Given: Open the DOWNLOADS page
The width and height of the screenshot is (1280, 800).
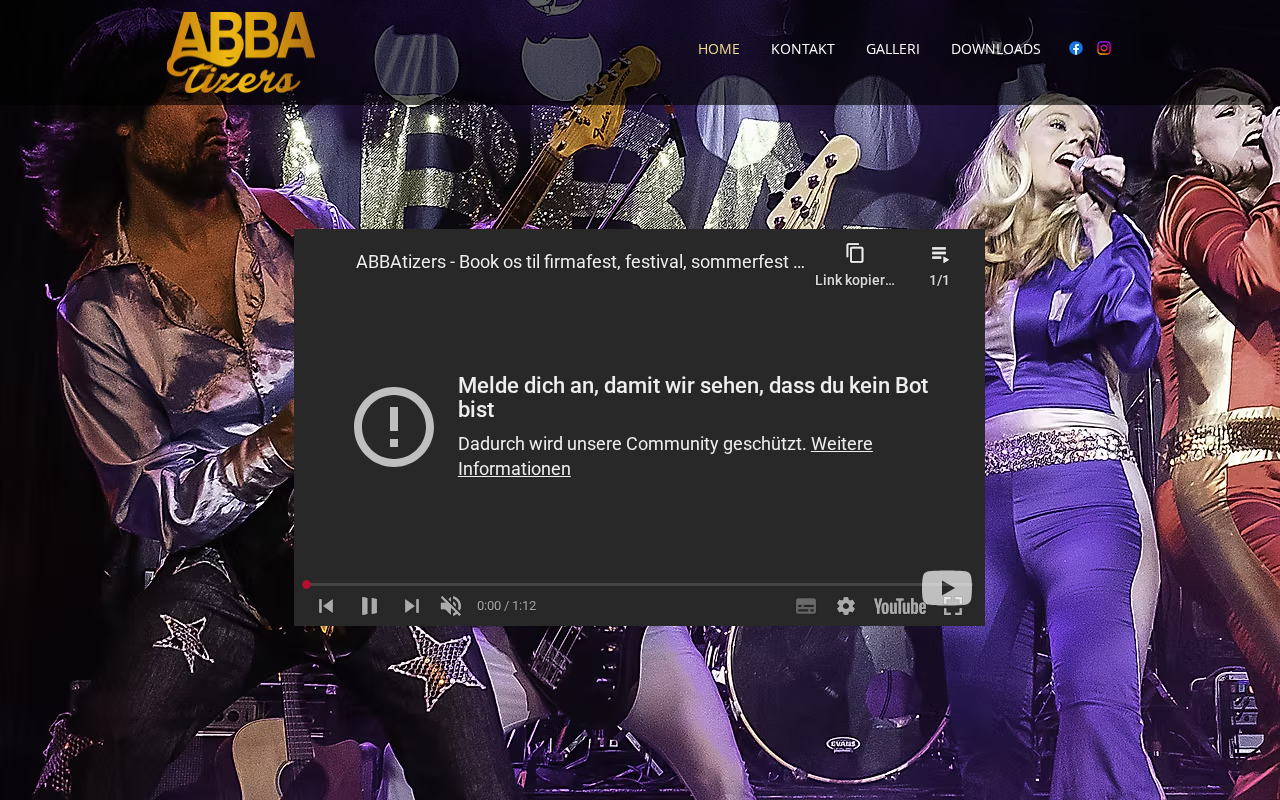Looking at the screenshot, I should click(996, 49).
